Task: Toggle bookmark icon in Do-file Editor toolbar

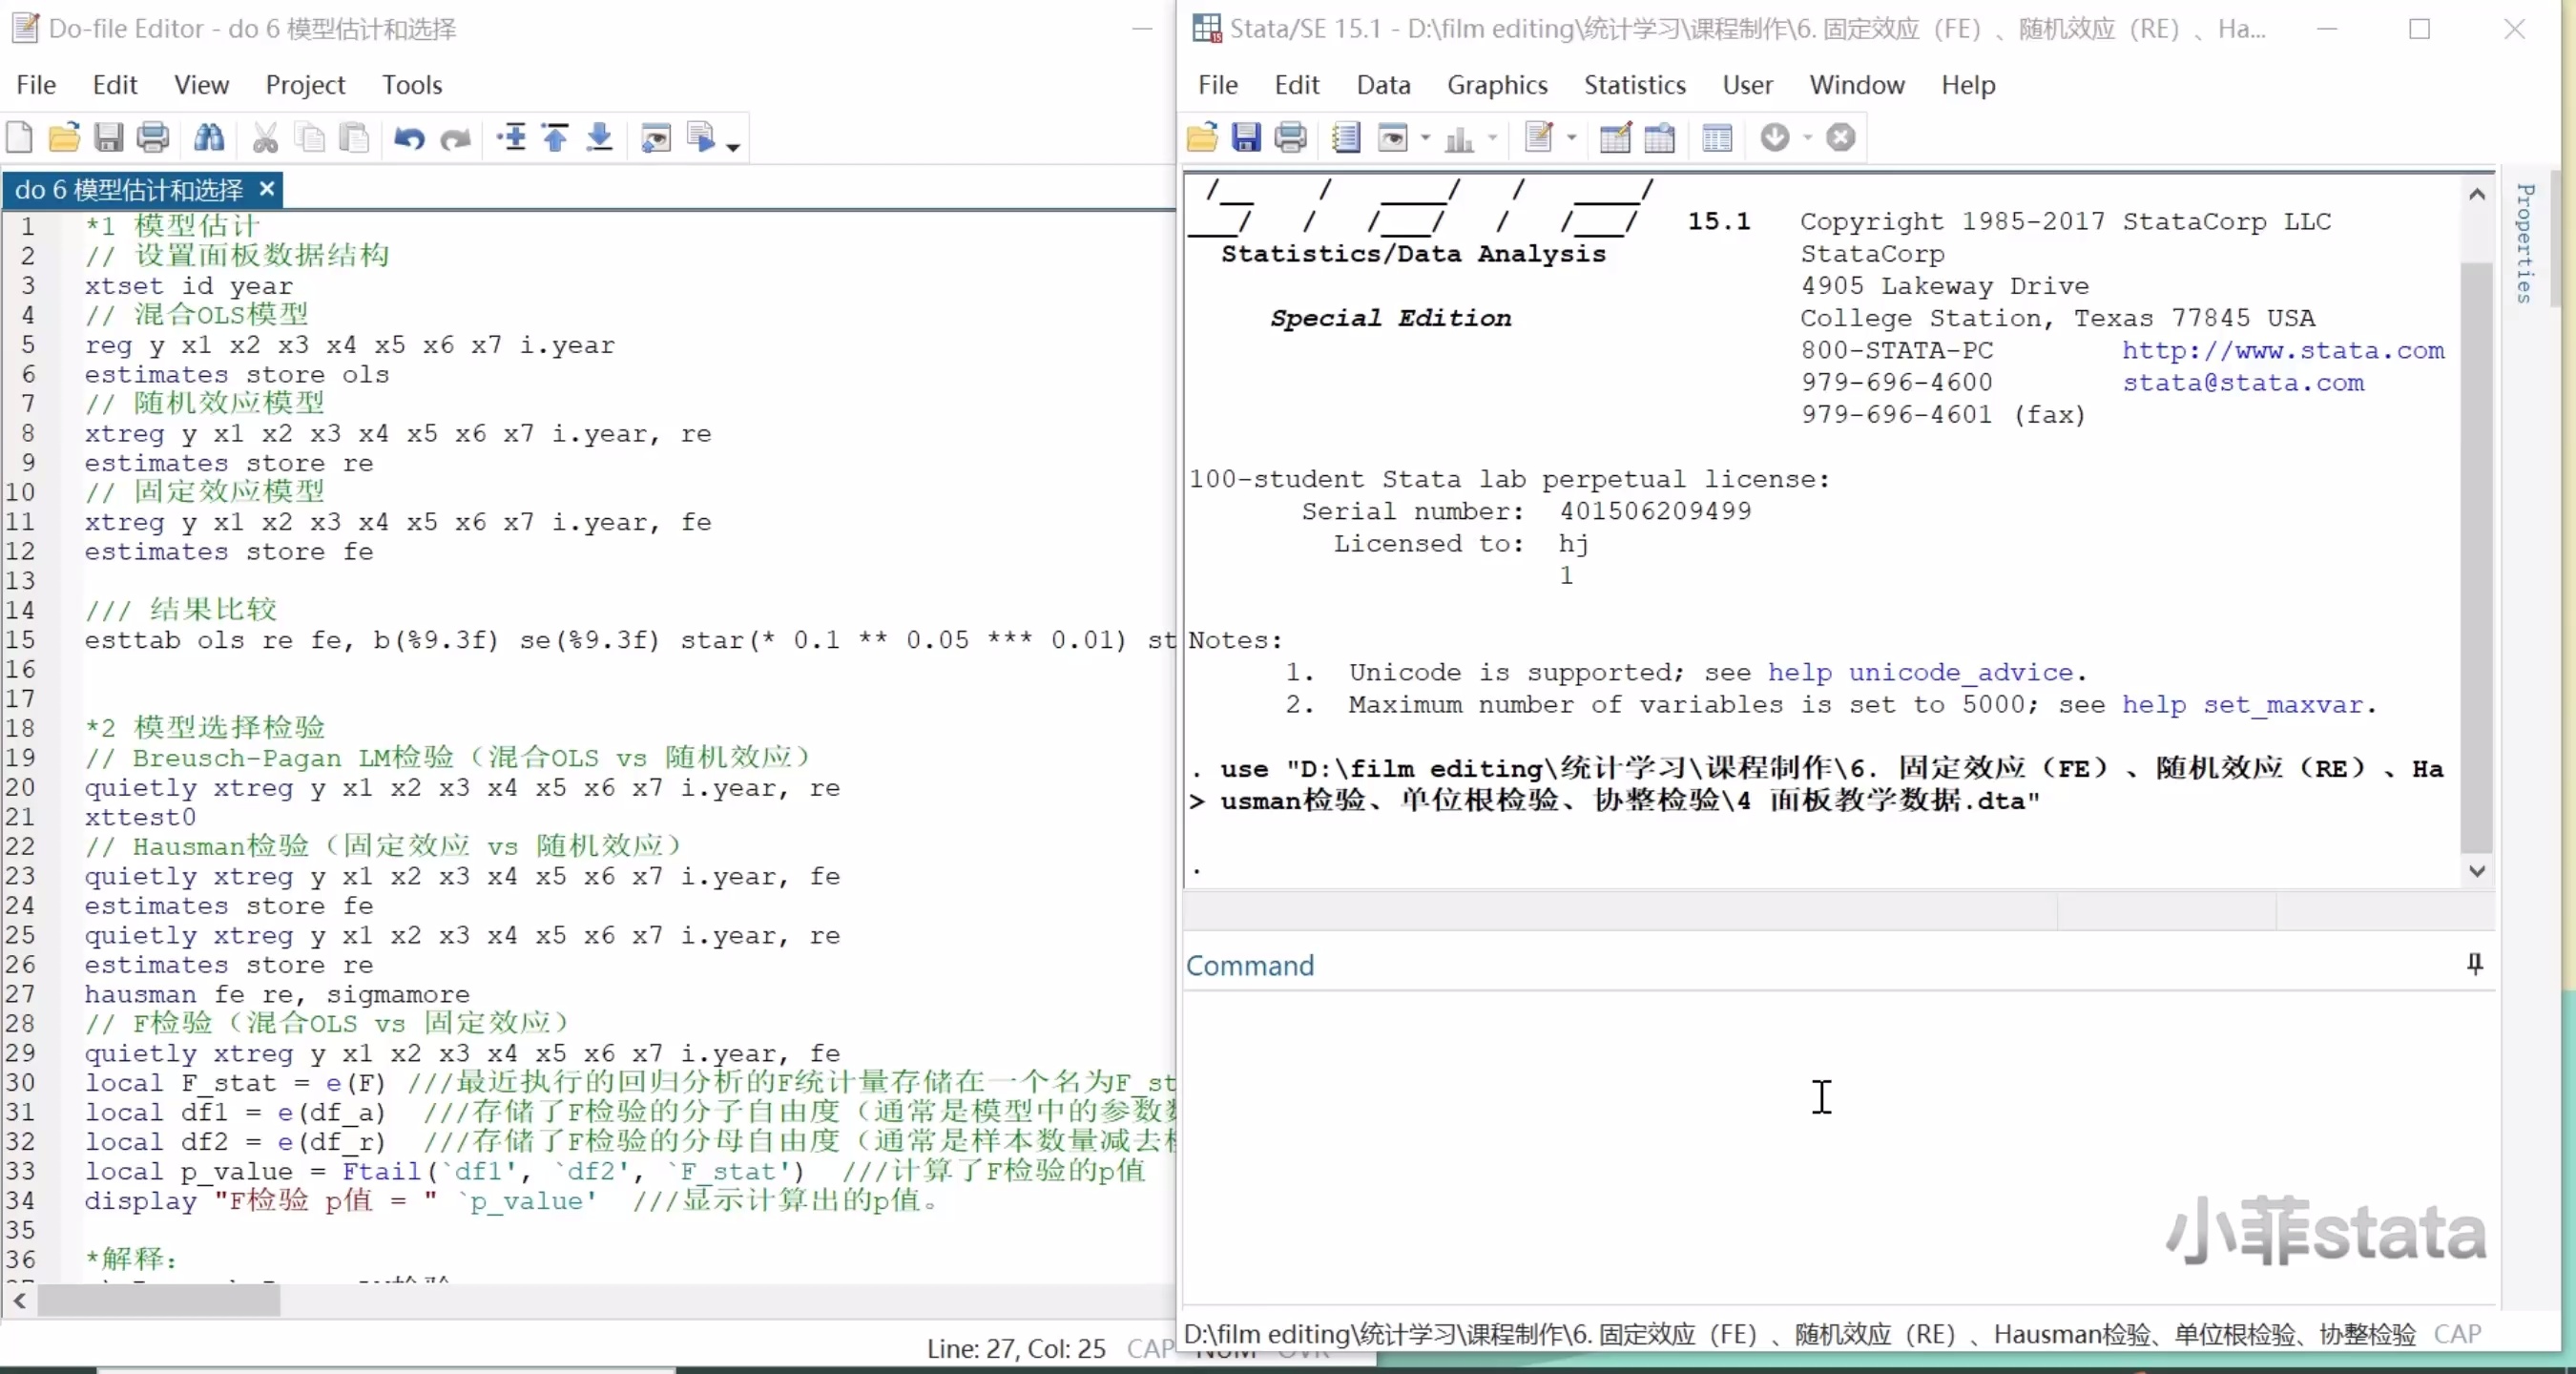Action: click(512, 137)
